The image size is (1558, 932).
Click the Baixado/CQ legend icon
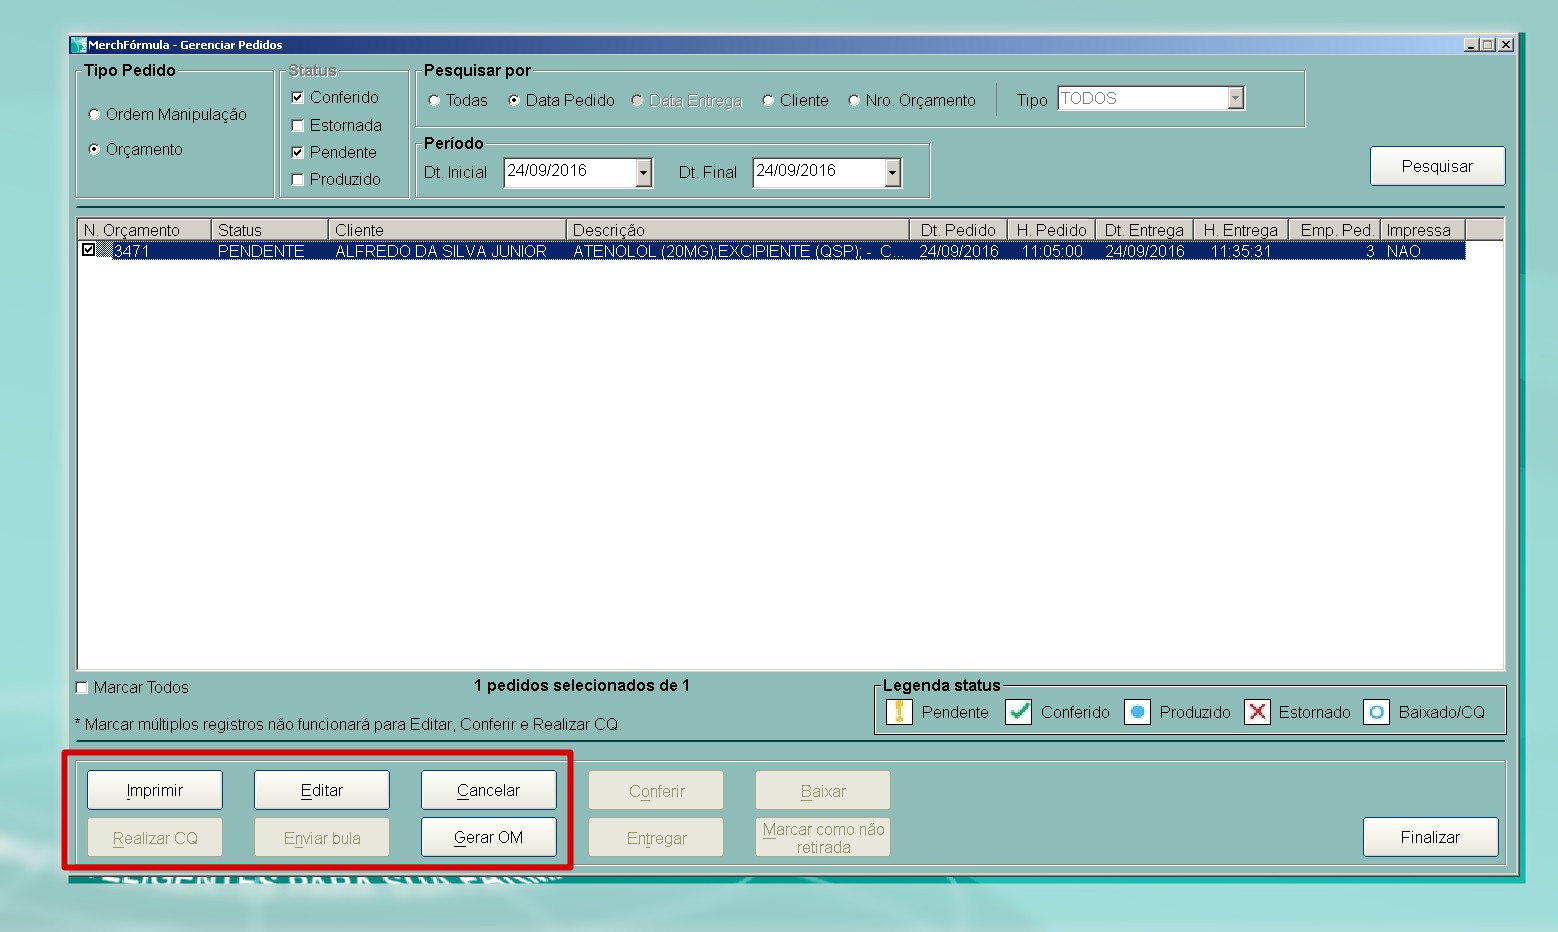[1376, 712]
